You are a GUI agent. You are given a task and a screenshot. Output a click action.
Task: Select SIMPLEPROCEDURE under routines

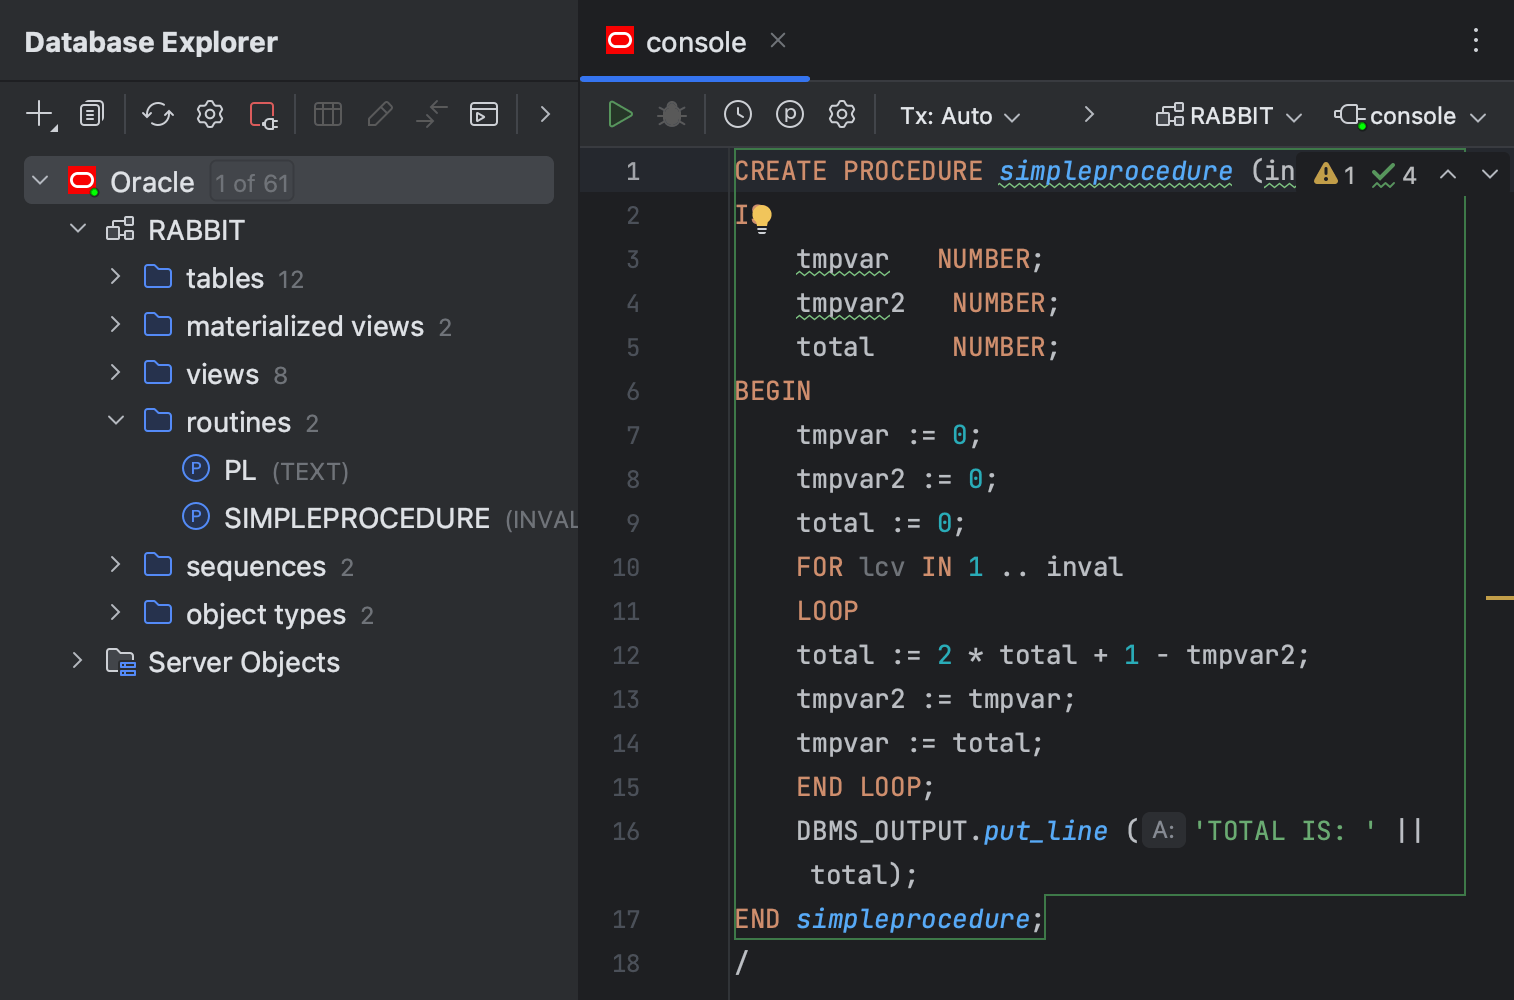pos(356,518)
